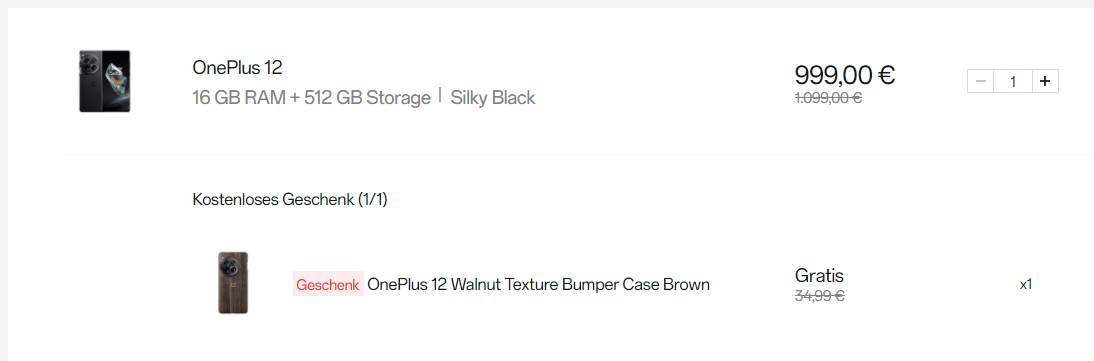Select the 16 GB RAM + 512 GB Storage text
Viewport: 1094px width, 361px height.
(311, 98)
